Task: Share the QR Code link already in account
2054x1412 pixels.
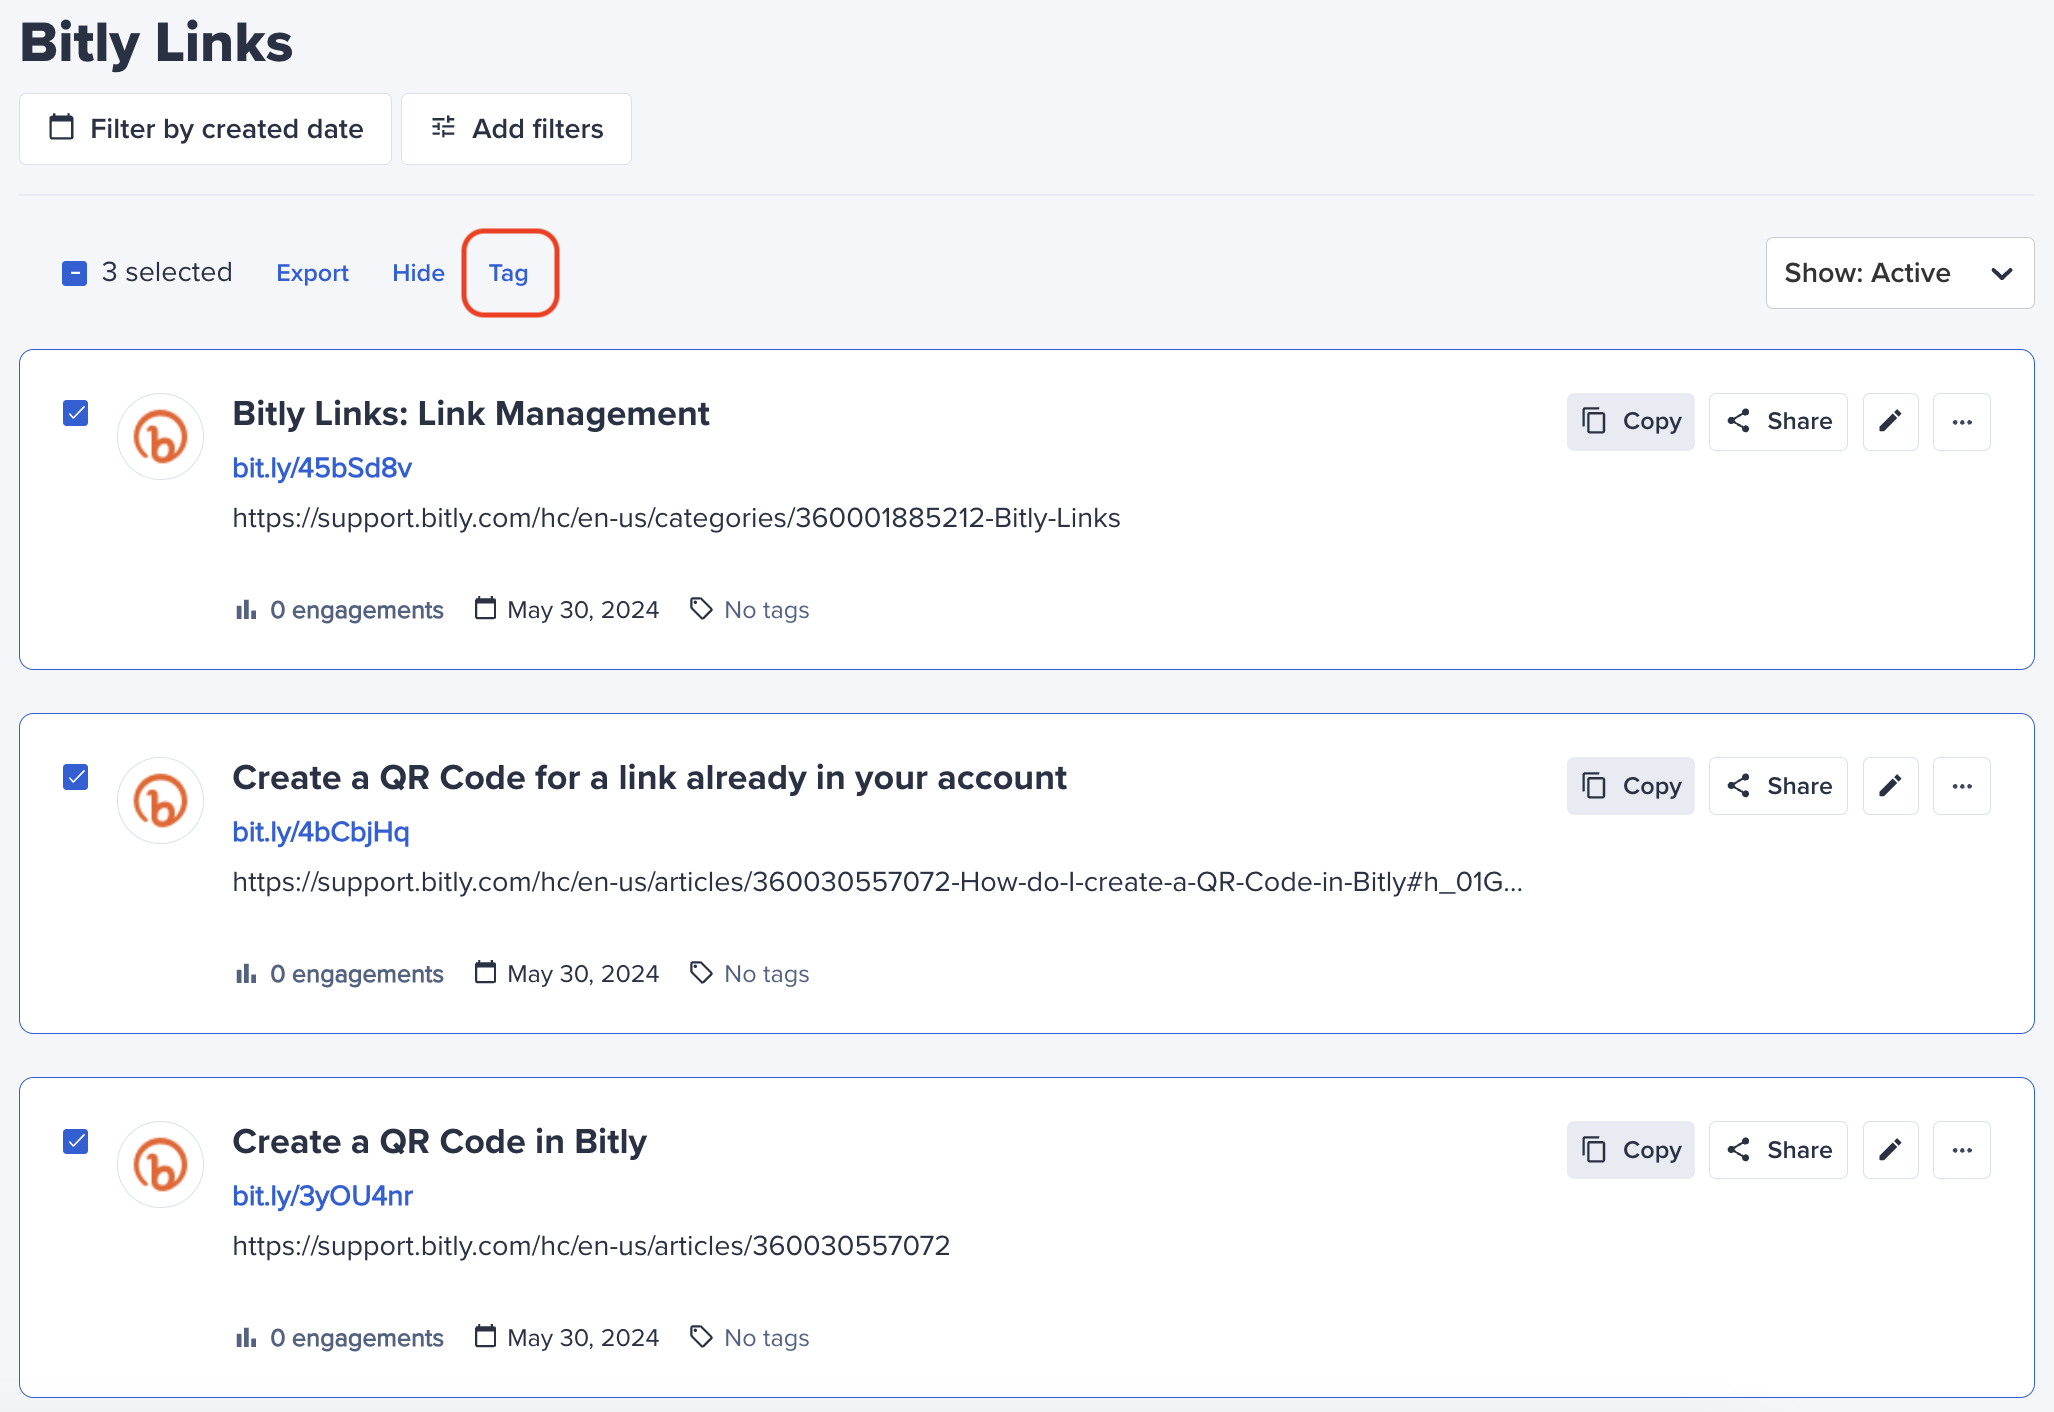Action: pos(1778,786)
